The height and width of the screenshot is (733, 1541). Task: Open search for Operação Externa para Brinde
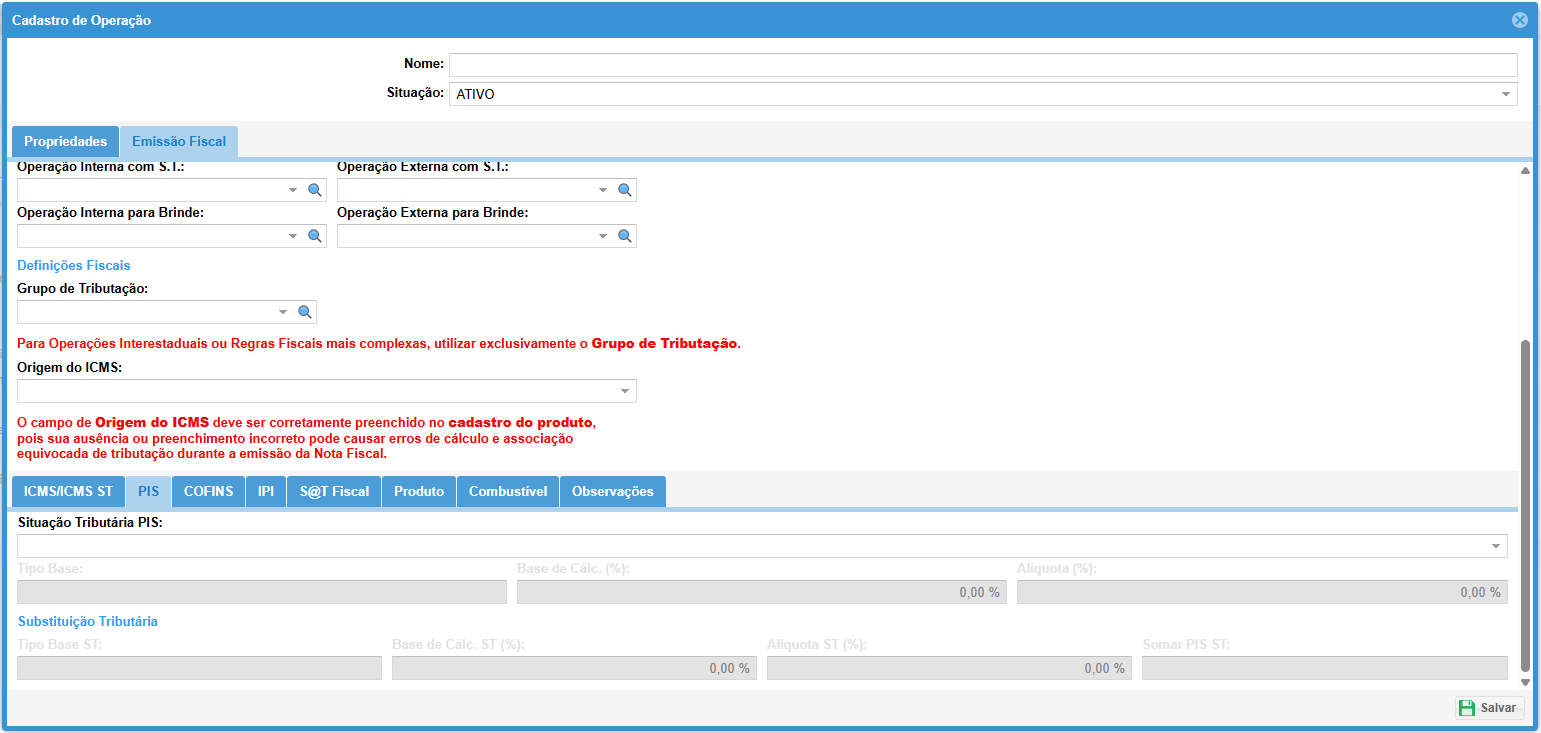point(624,236)
